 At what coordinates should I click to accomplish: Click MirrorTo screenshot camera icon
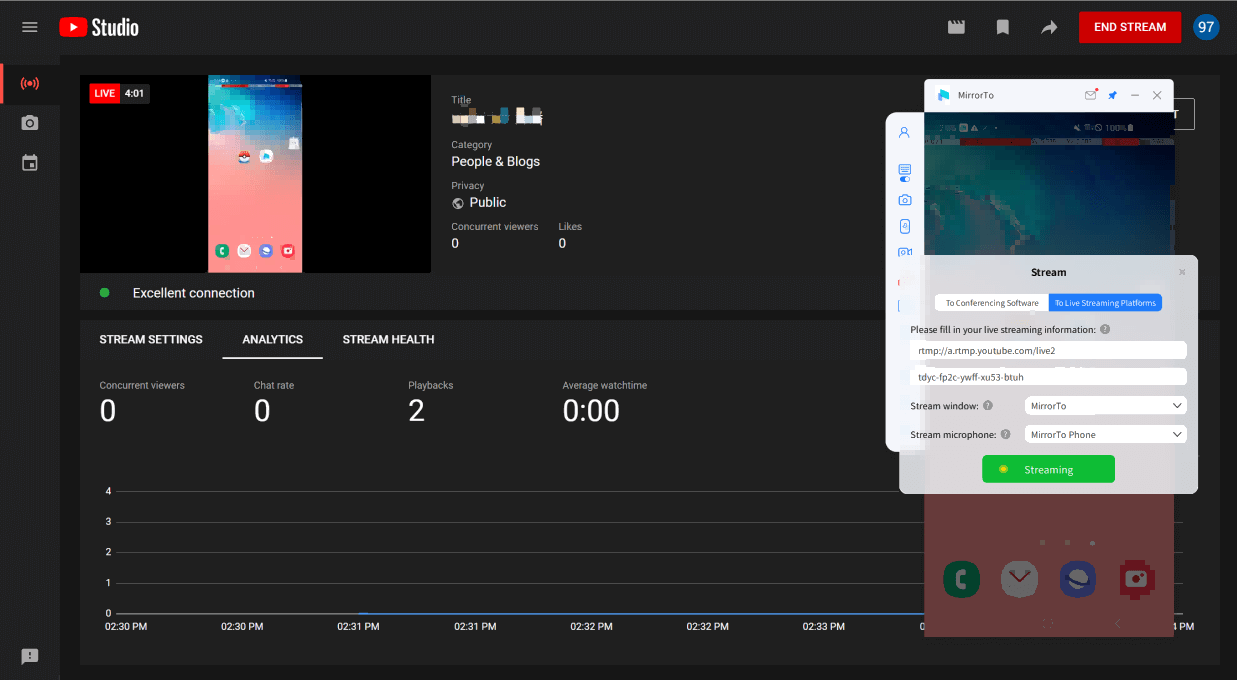click(x=904, y=200)
